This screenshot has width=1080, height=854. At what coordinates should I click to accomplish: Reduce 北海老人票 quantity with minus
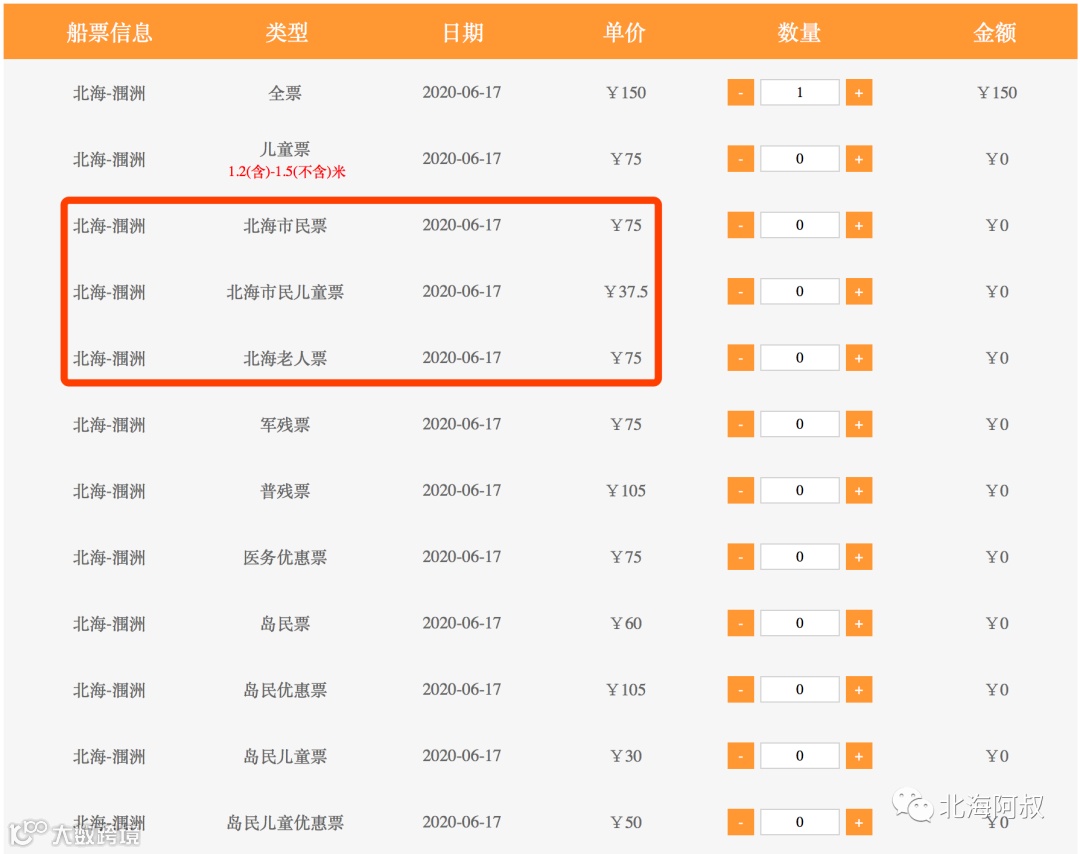pos(740,358)
